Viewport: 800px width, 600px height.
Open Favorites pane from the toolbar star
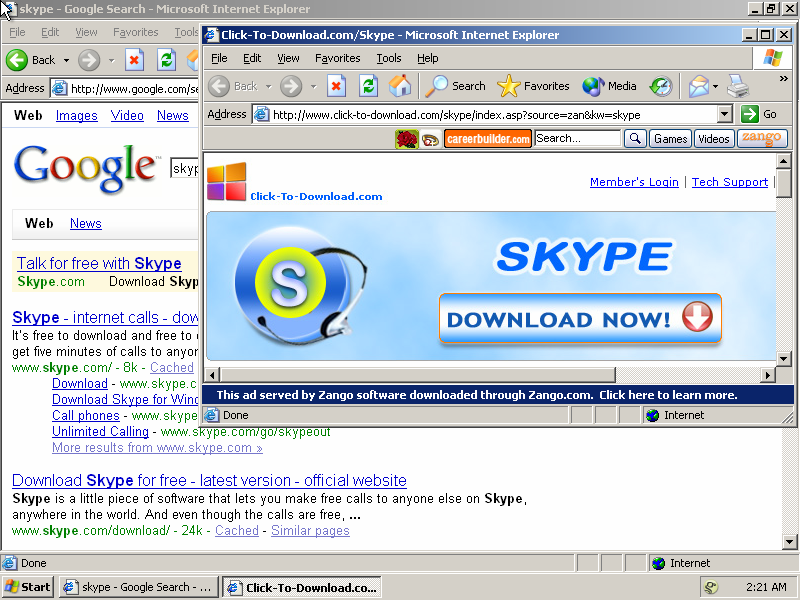point(533,86)
